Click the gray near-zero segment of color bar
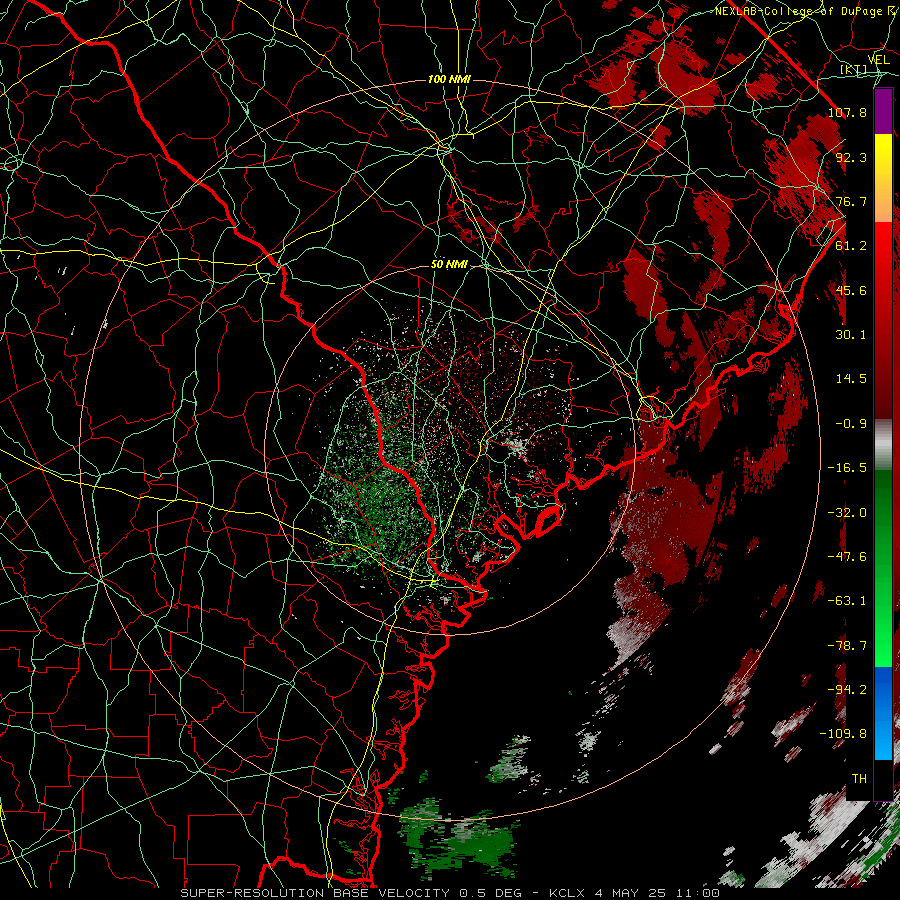This screenshot has width=900, height=900. point(883,445)
